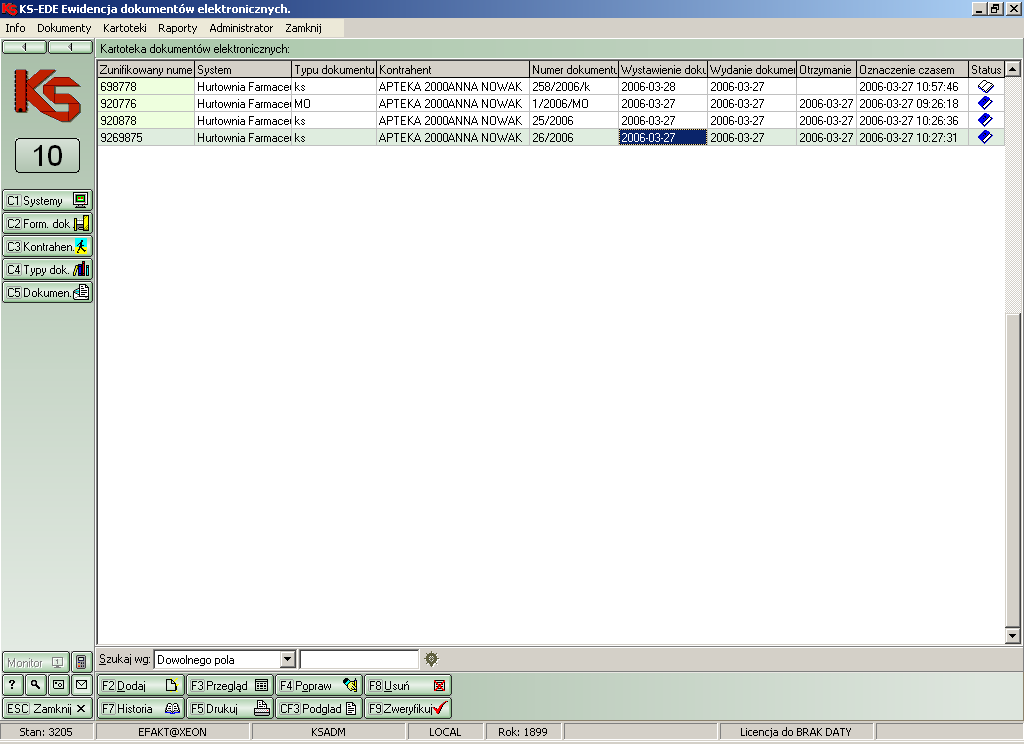Click EFAKT@XEON in status bar
Image resolution: width=1024 pixels, height=744 pixels.
pyautogui.click(x=172, y=732)
